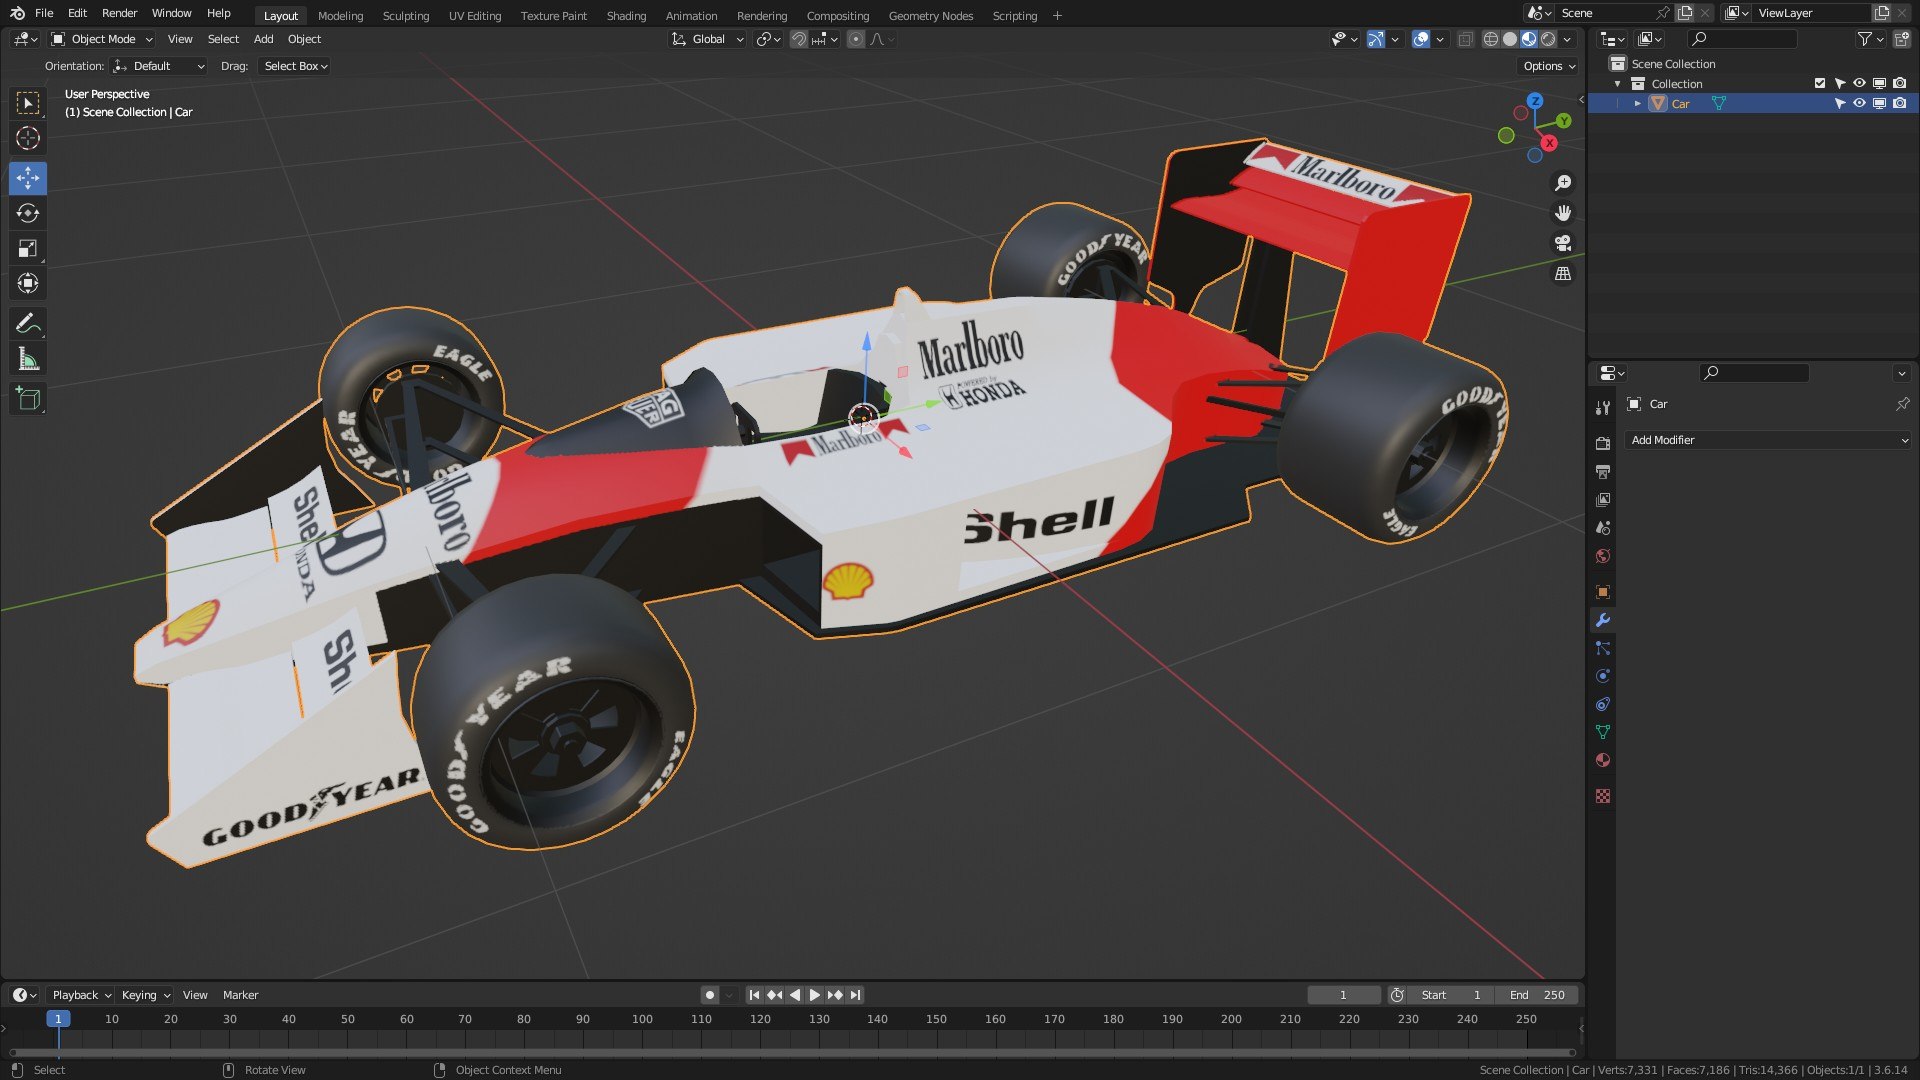Image resolution: width=1920 pixels, height=1080 pixels.
Task: Toggle snapping magnet icon
Action: click(799, 39)
